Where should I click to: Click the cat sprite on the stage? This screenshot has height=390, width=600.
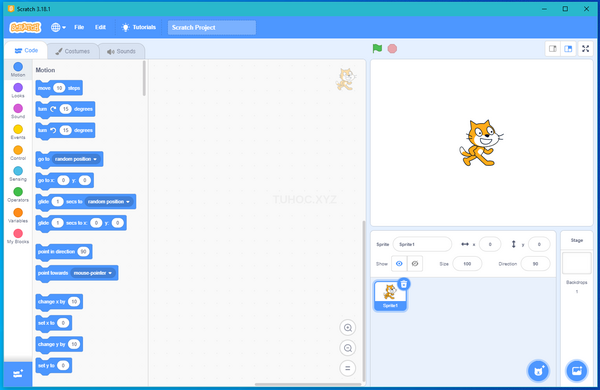(x=481, y=143)
